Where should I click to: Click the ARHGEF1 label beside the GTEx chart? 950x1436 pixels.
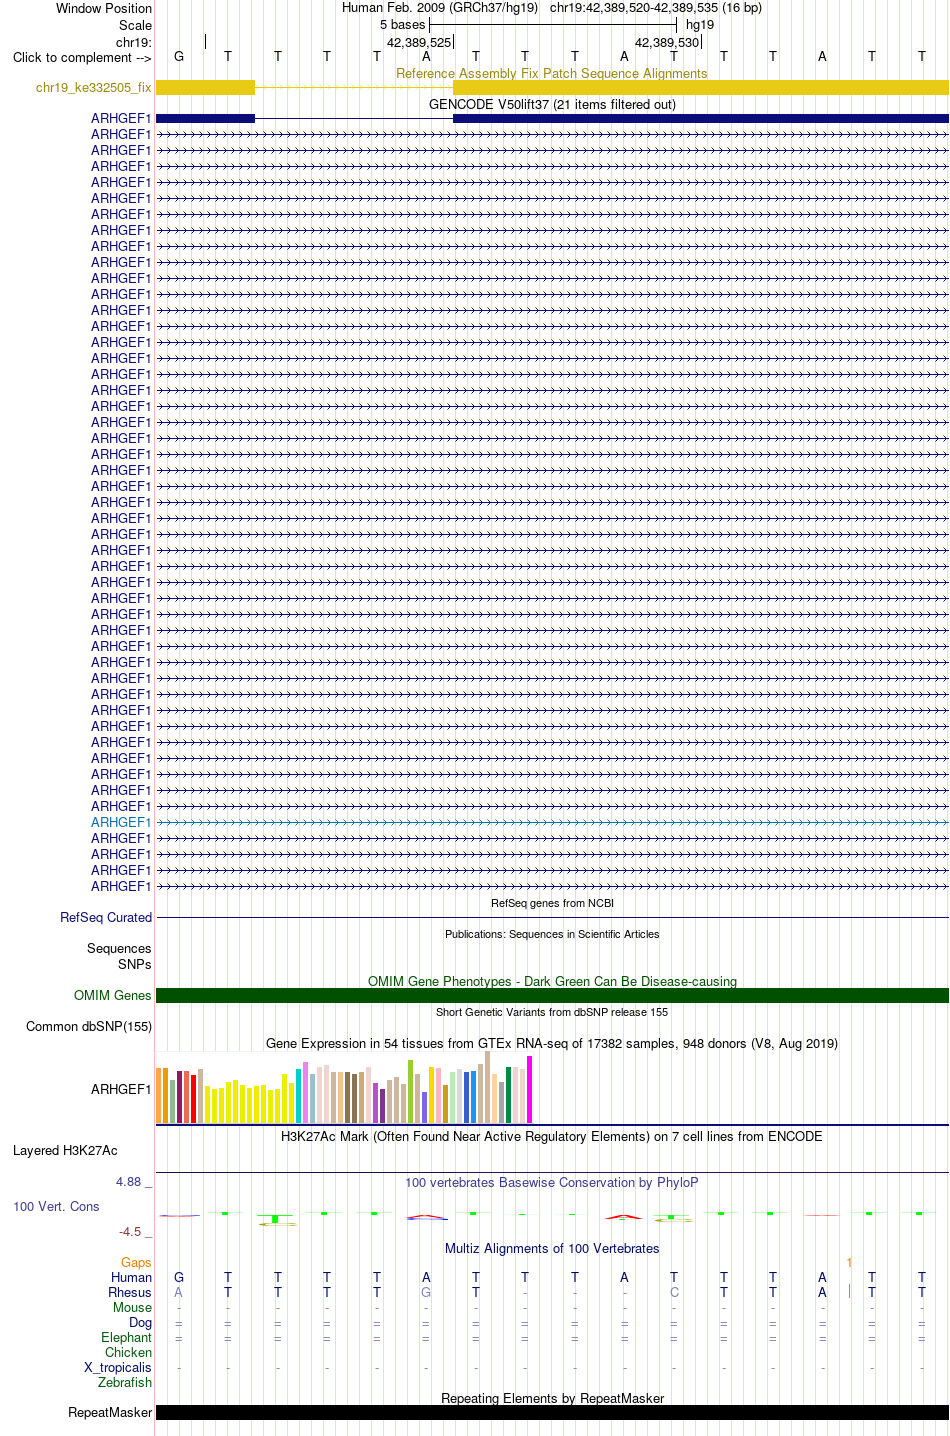[x=121, y=1090]
